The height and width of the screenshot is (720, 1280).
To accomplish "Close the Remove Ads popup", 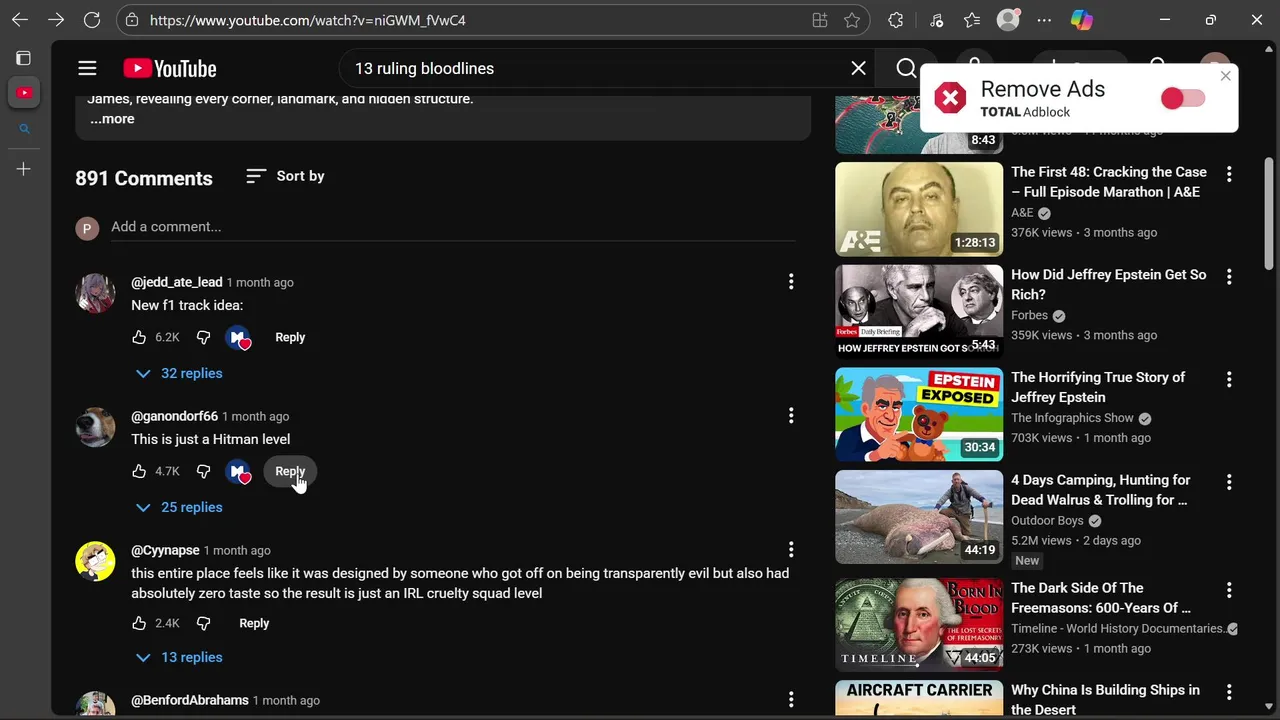I will [1225, 76].
